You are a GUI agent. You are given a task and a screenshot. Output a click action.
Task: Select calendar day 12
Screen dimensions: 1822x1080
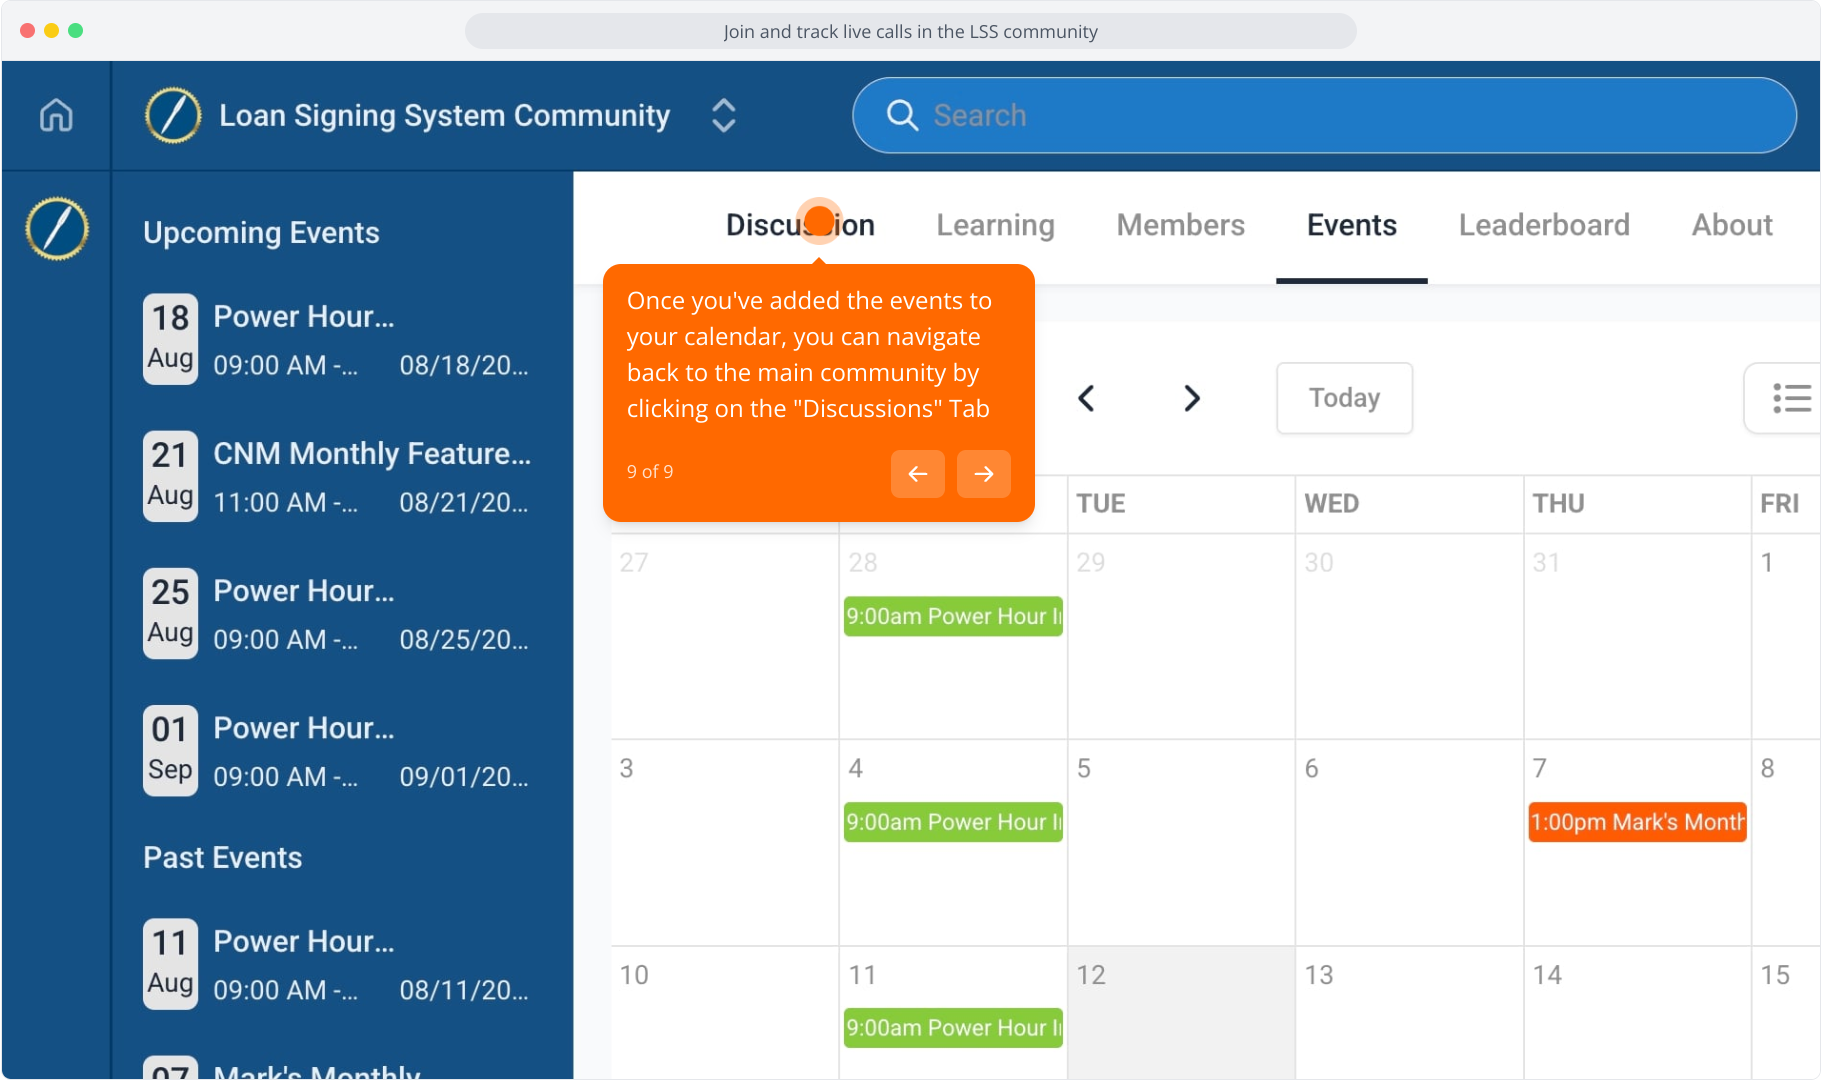(1181, 1013)
